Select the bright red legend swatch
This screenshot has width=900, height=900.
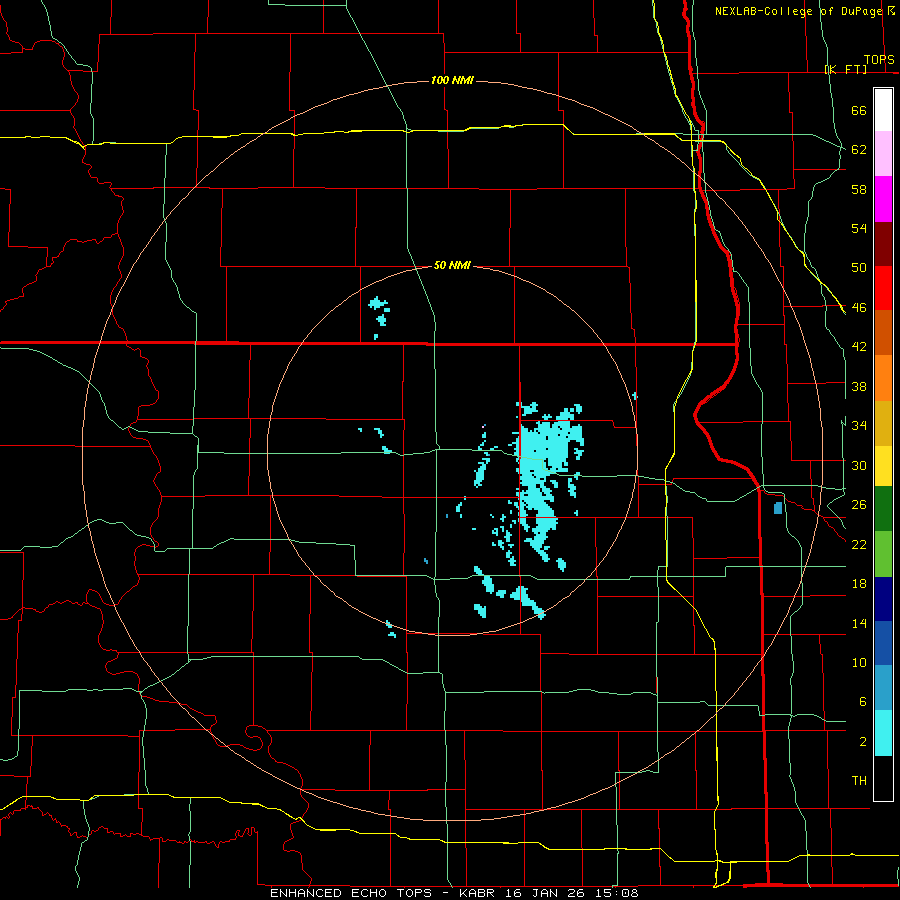[x=883, y=288]
